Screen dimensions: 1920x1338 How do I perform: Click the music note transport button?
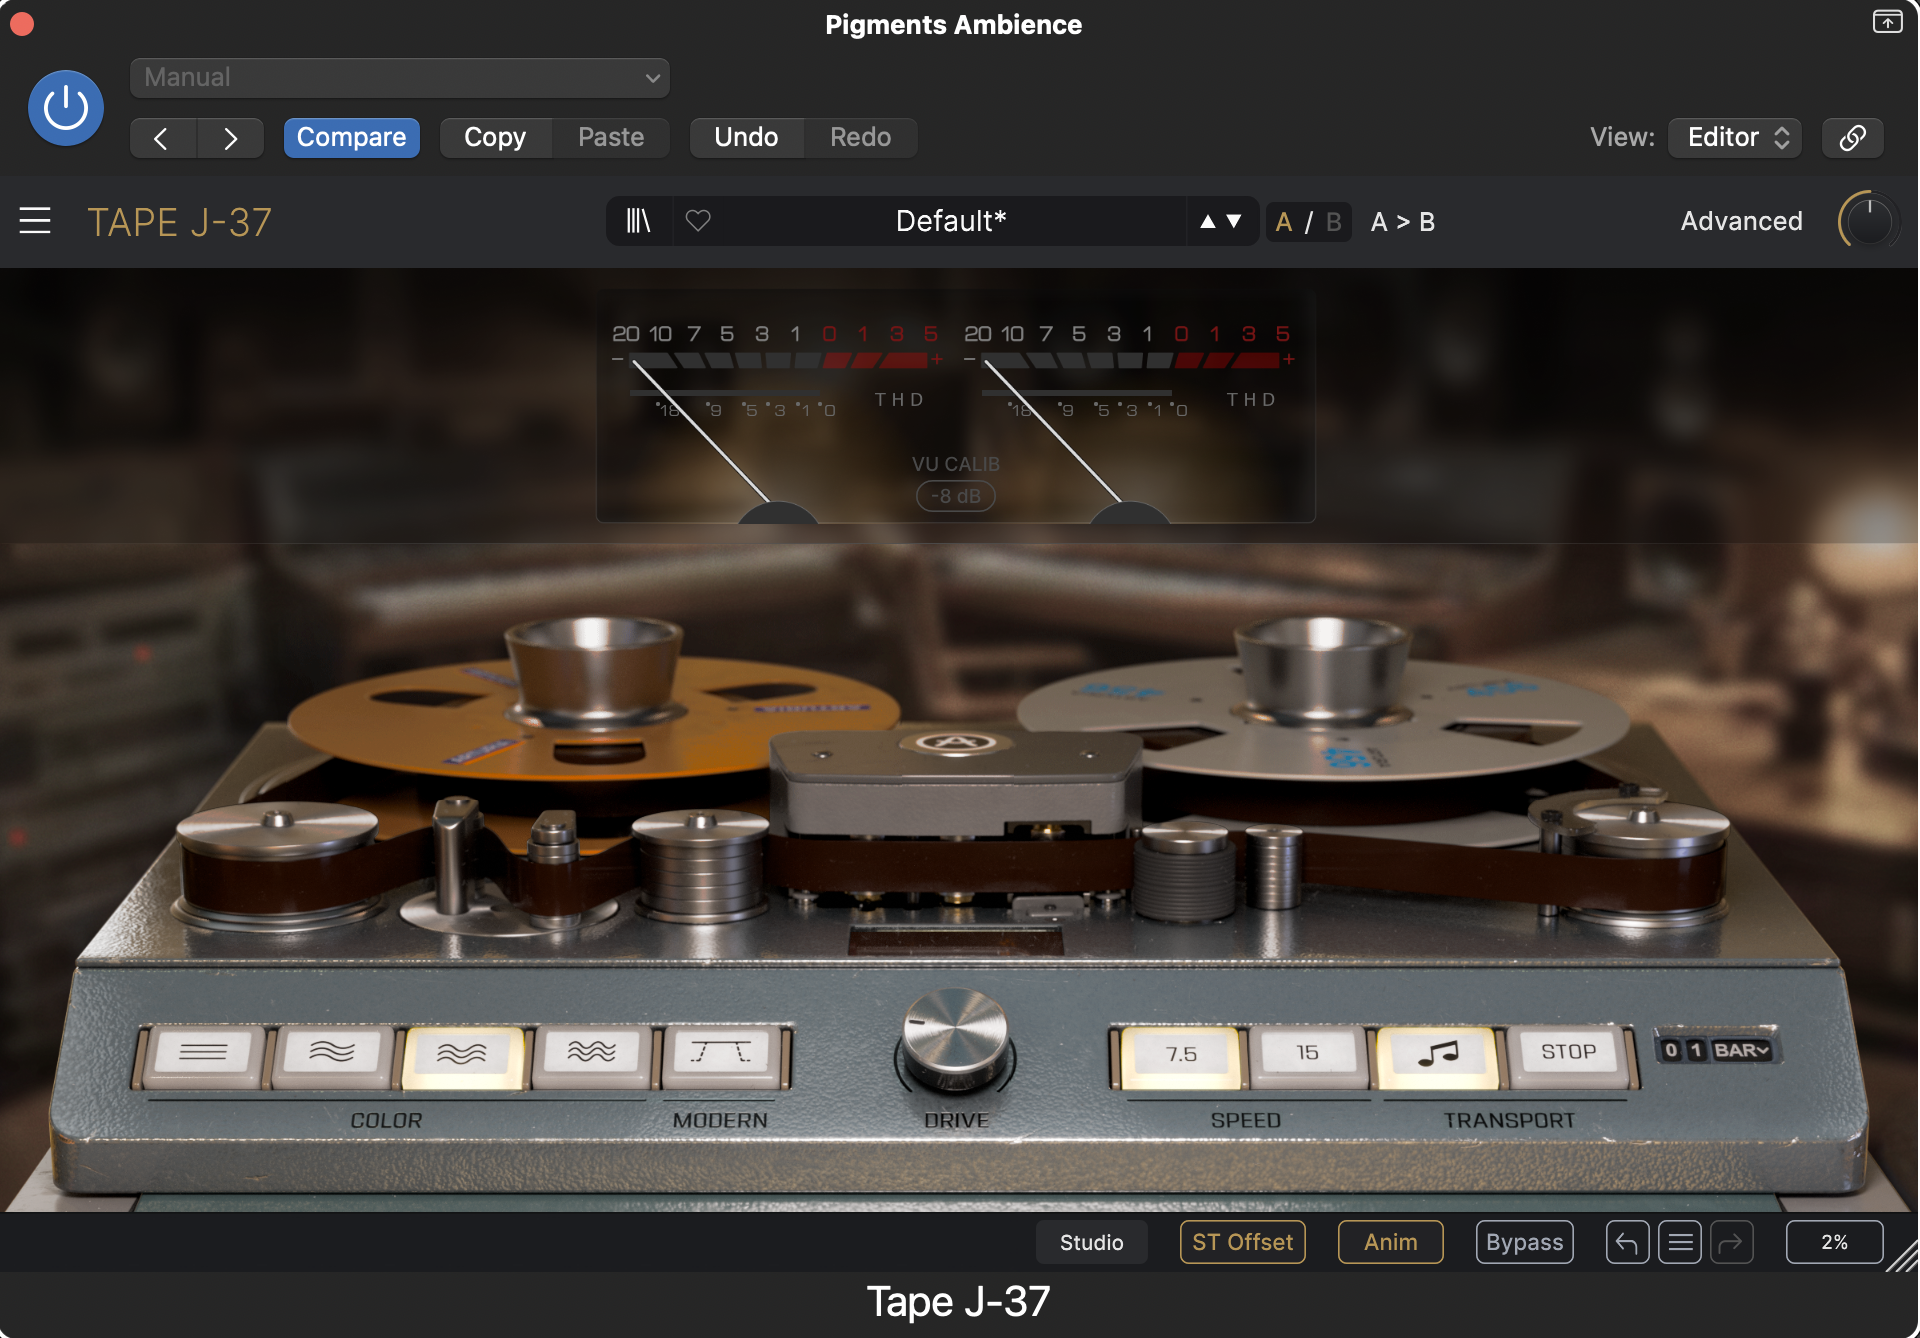[x=1438, y=1056]
